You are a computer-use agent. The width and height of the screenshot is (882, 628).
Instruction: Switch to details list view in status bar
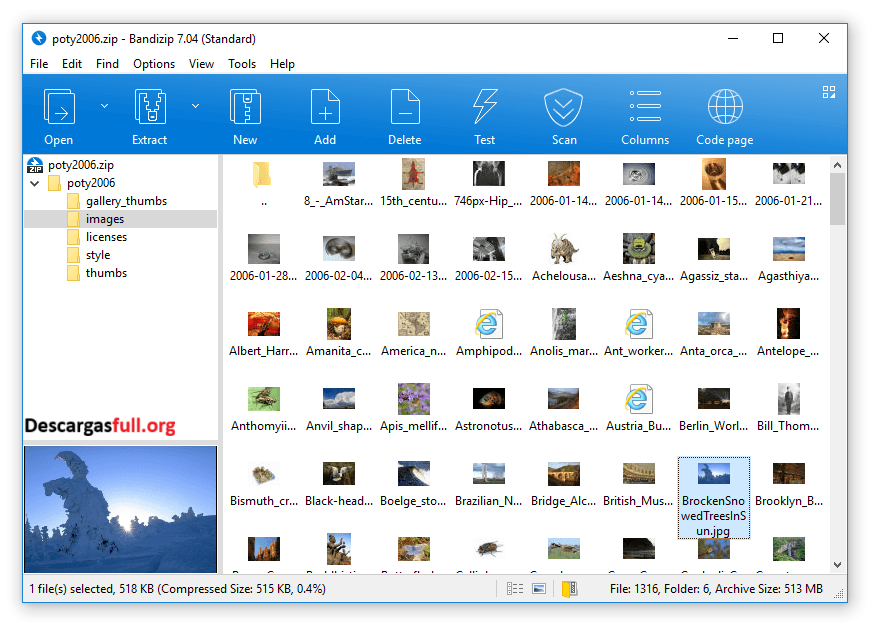(515, 589)
